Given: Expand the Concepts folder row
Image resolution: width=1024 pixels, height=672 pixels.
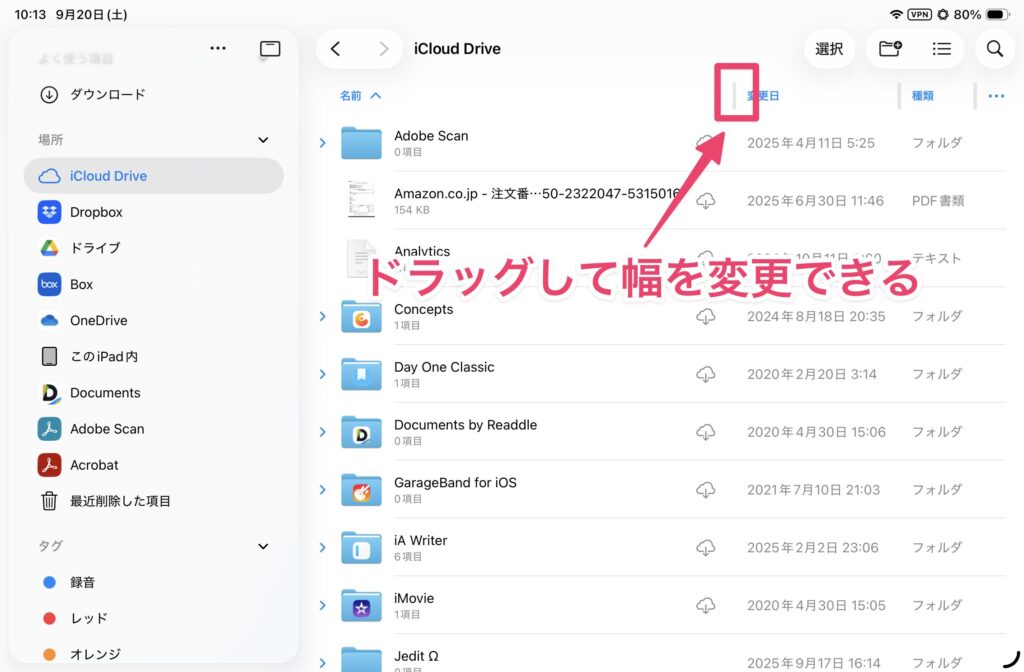Looking at the screenshot, I should tap(323, 317).
